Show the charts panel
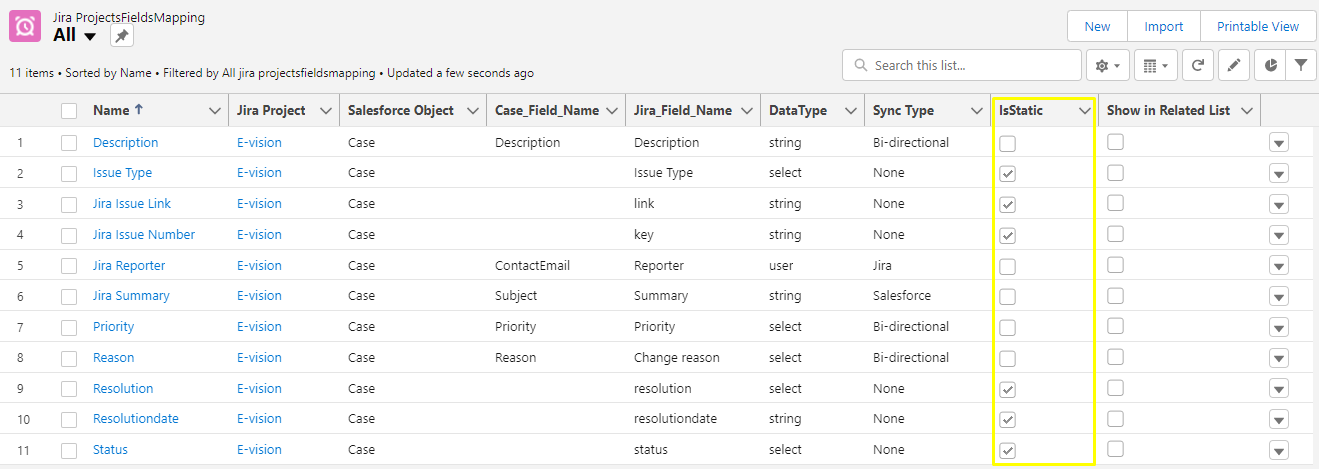This screenshot has height=469, width=1319. click(x=1270, y=65)
